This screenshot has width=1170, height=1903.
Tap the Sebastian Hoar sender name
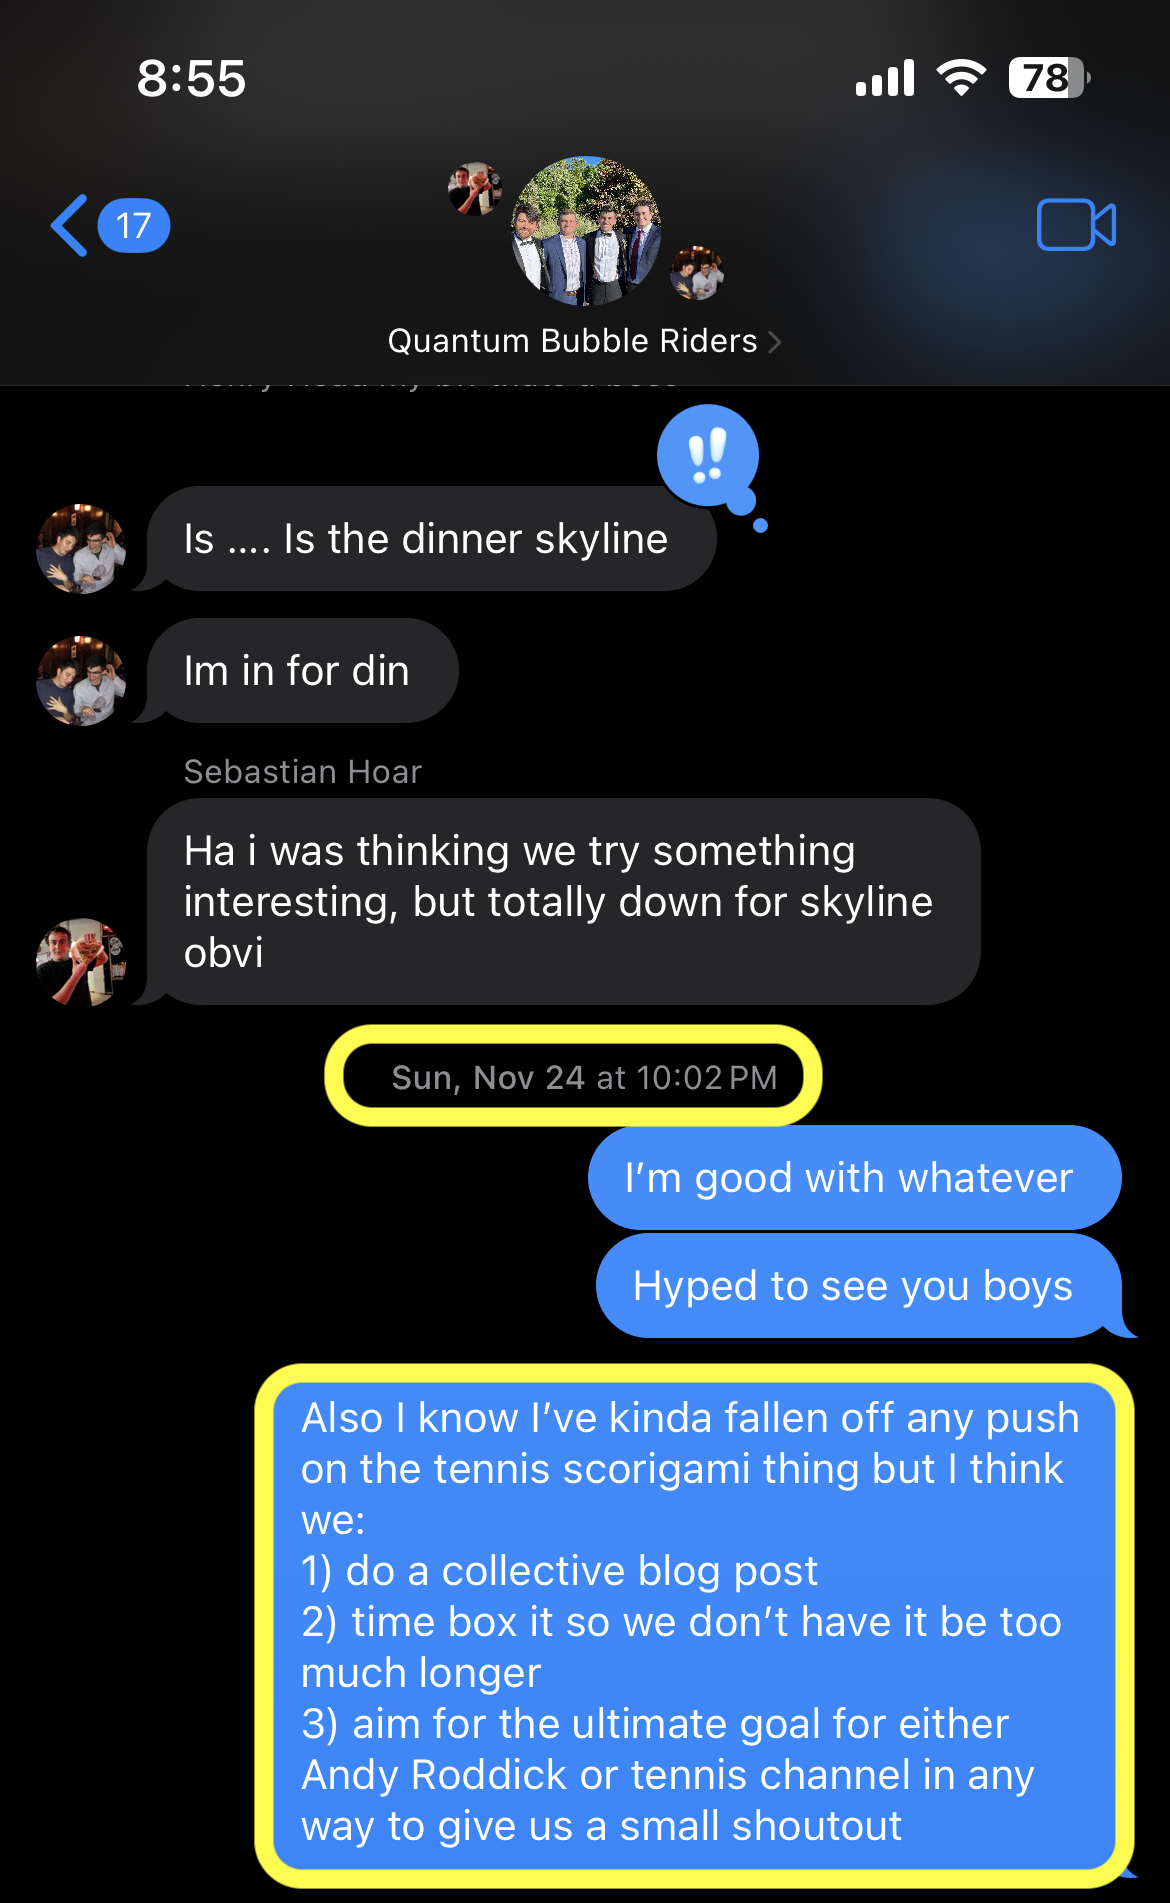tap(303, 772)
